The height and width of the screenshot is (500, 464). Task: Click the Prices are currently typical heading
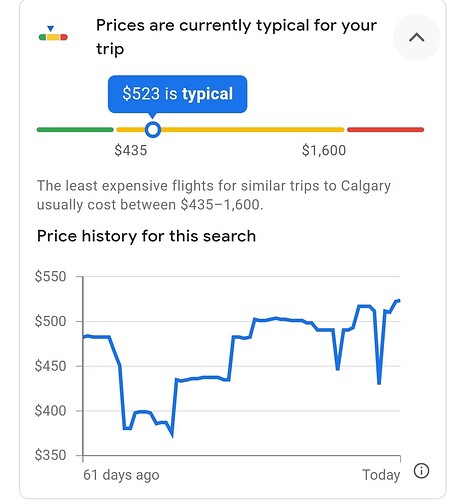pyautogui.click(x=237, y=37)
